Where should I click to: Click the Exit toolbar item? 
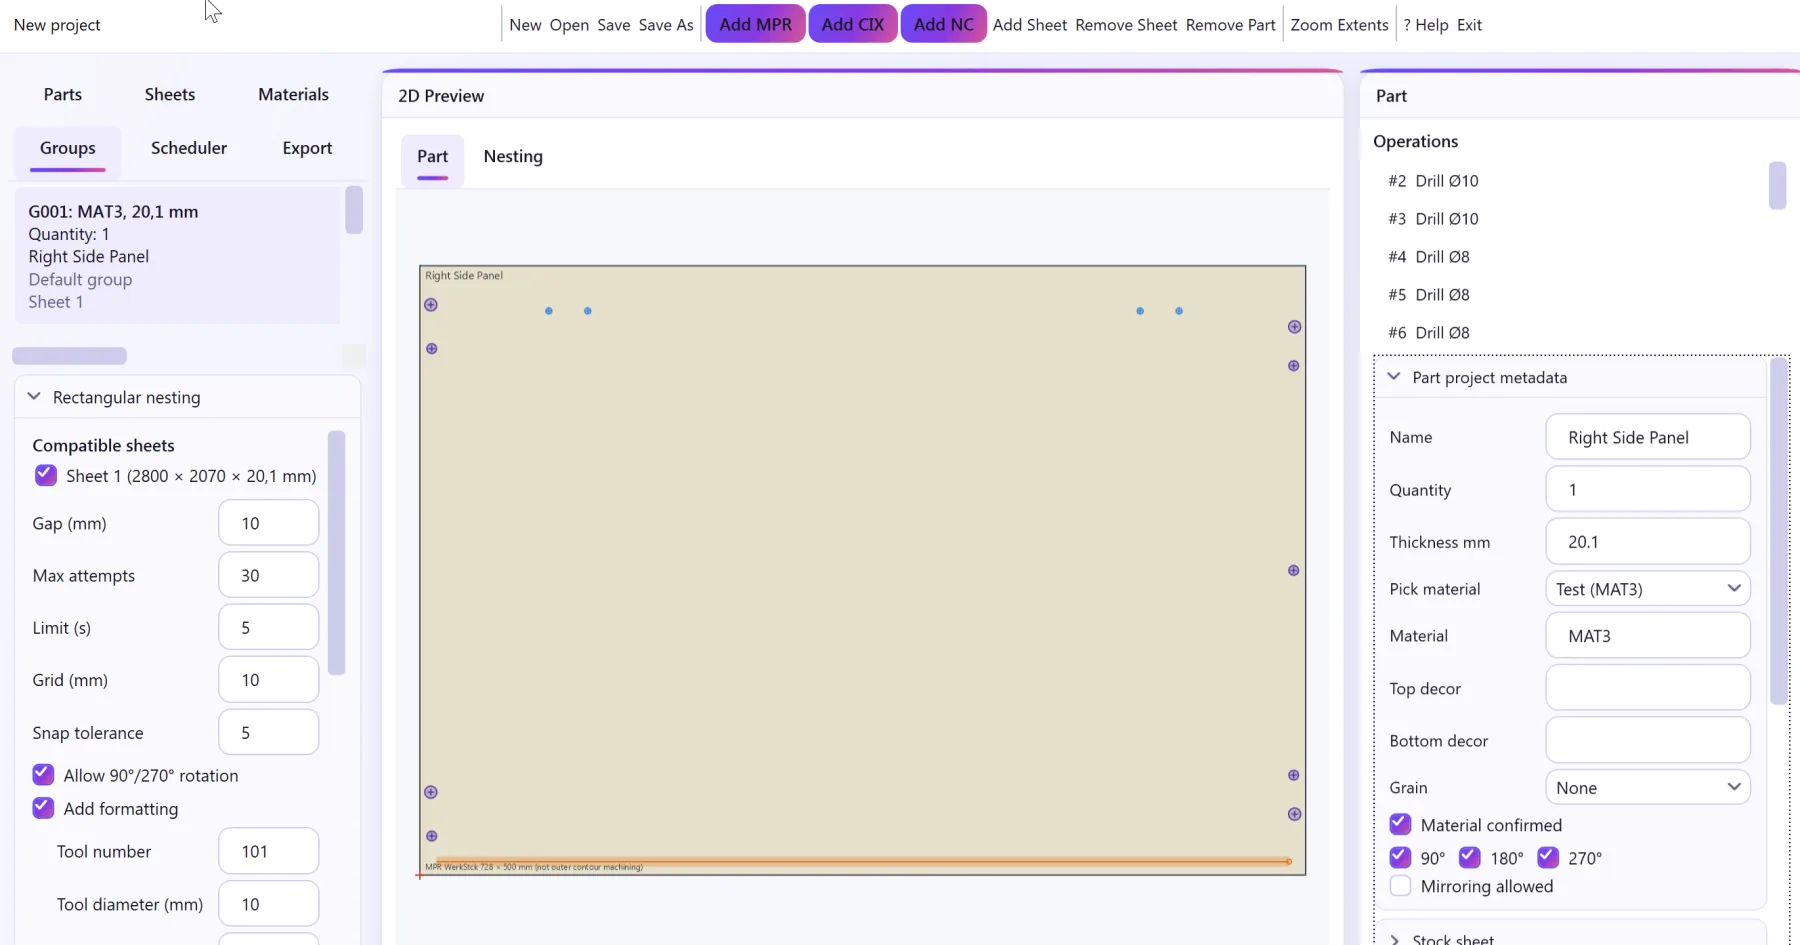[1469, 25]
